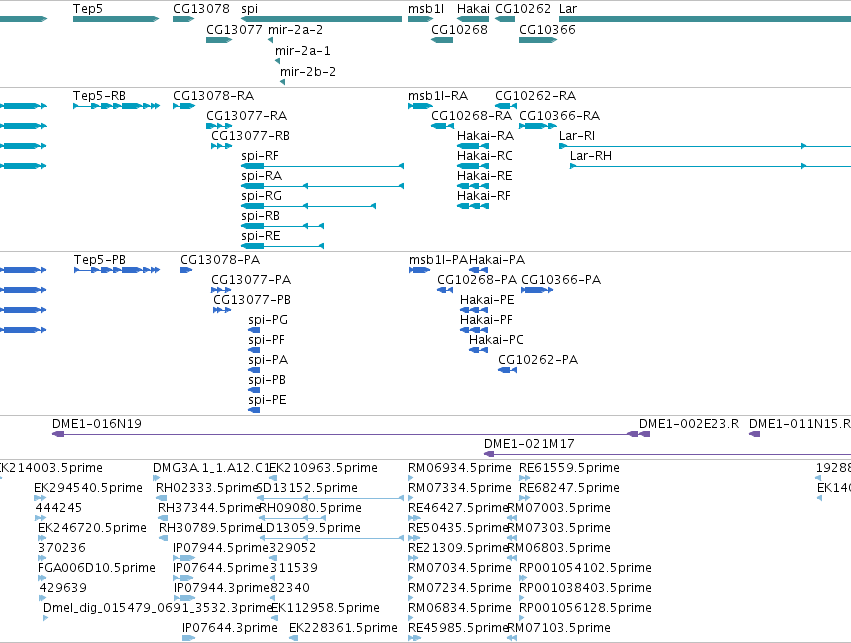The width and height of the screenshot is (851, 643).
Task: Select the mir-2a-1 gene label
Action: tap(303, 50)
